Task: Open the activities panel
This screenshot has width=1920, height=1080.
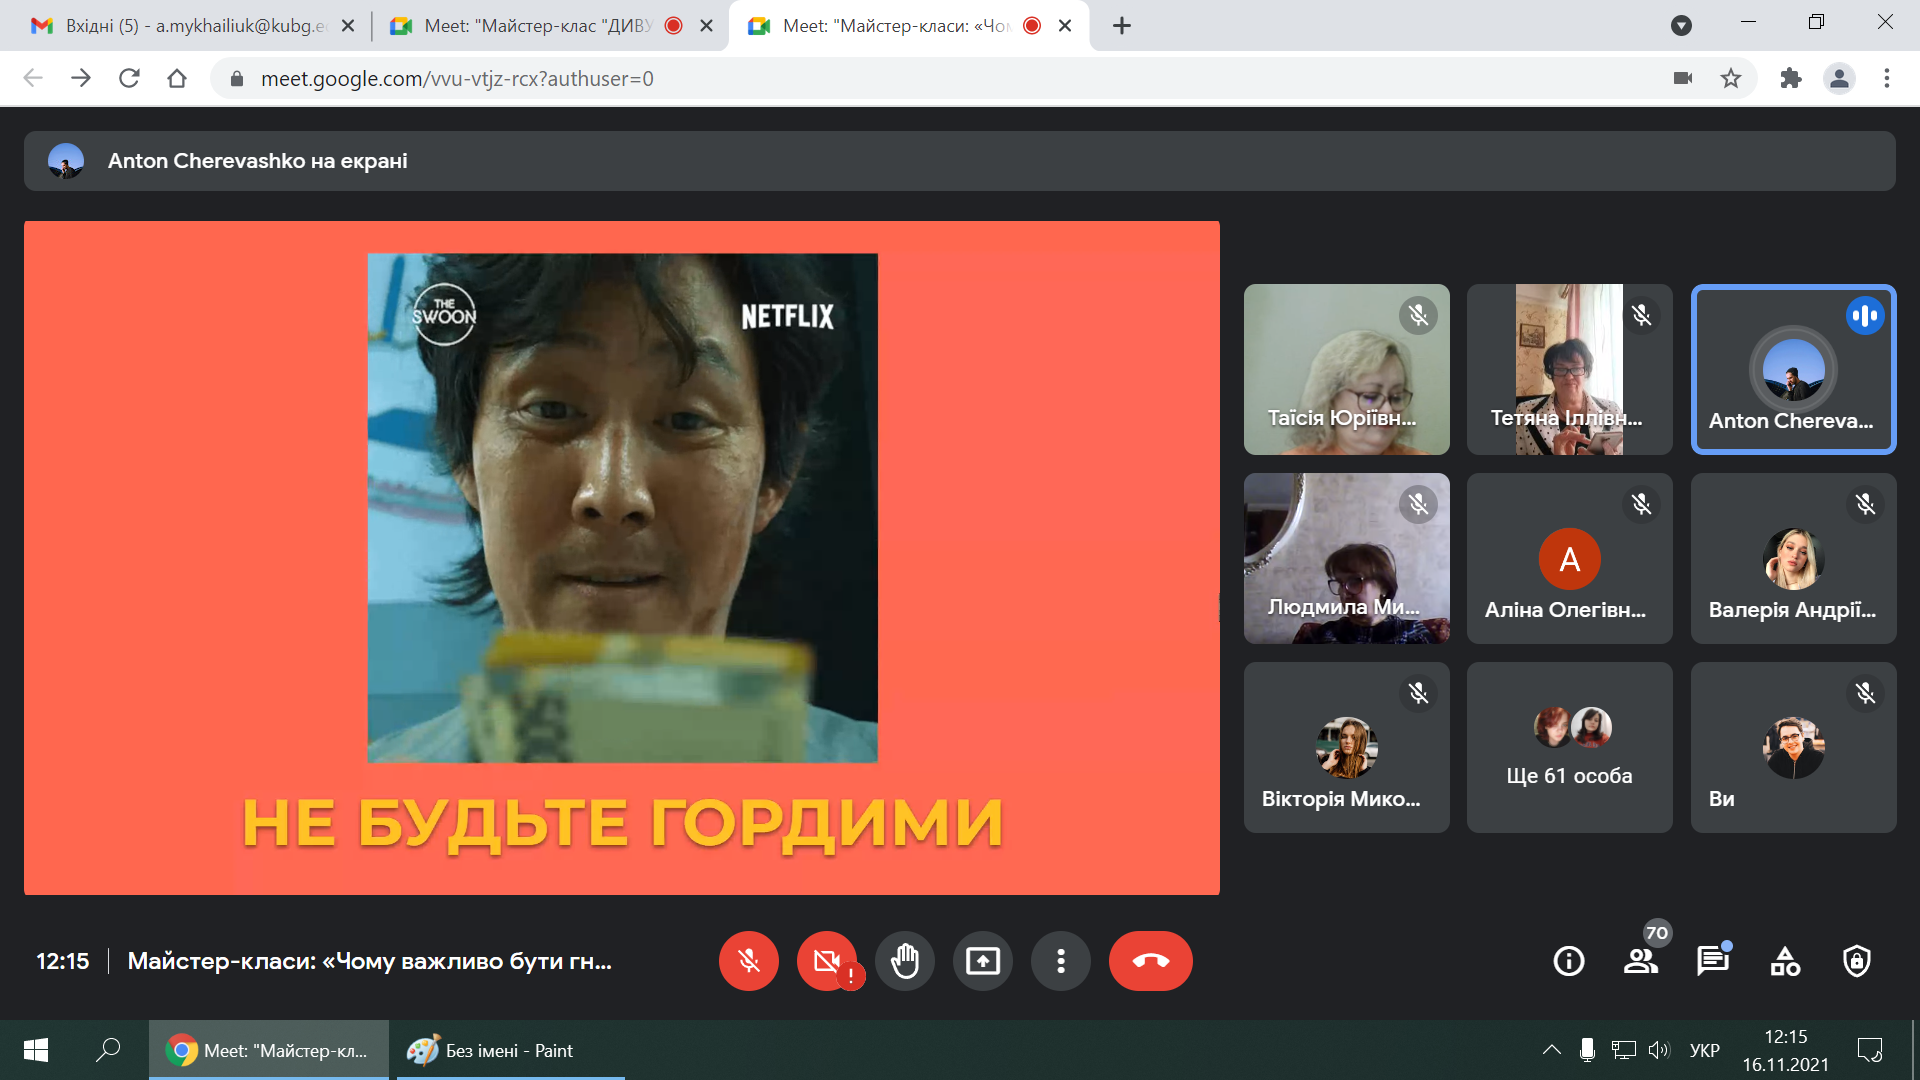Action: point(1784,961)
